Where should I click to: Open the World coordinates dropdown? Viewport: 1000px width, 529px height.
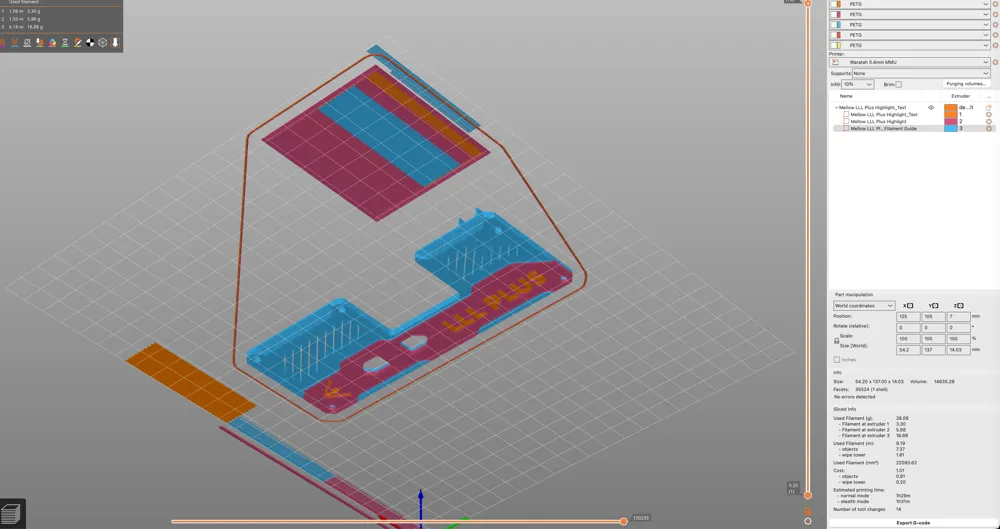(x=864, y=306)
